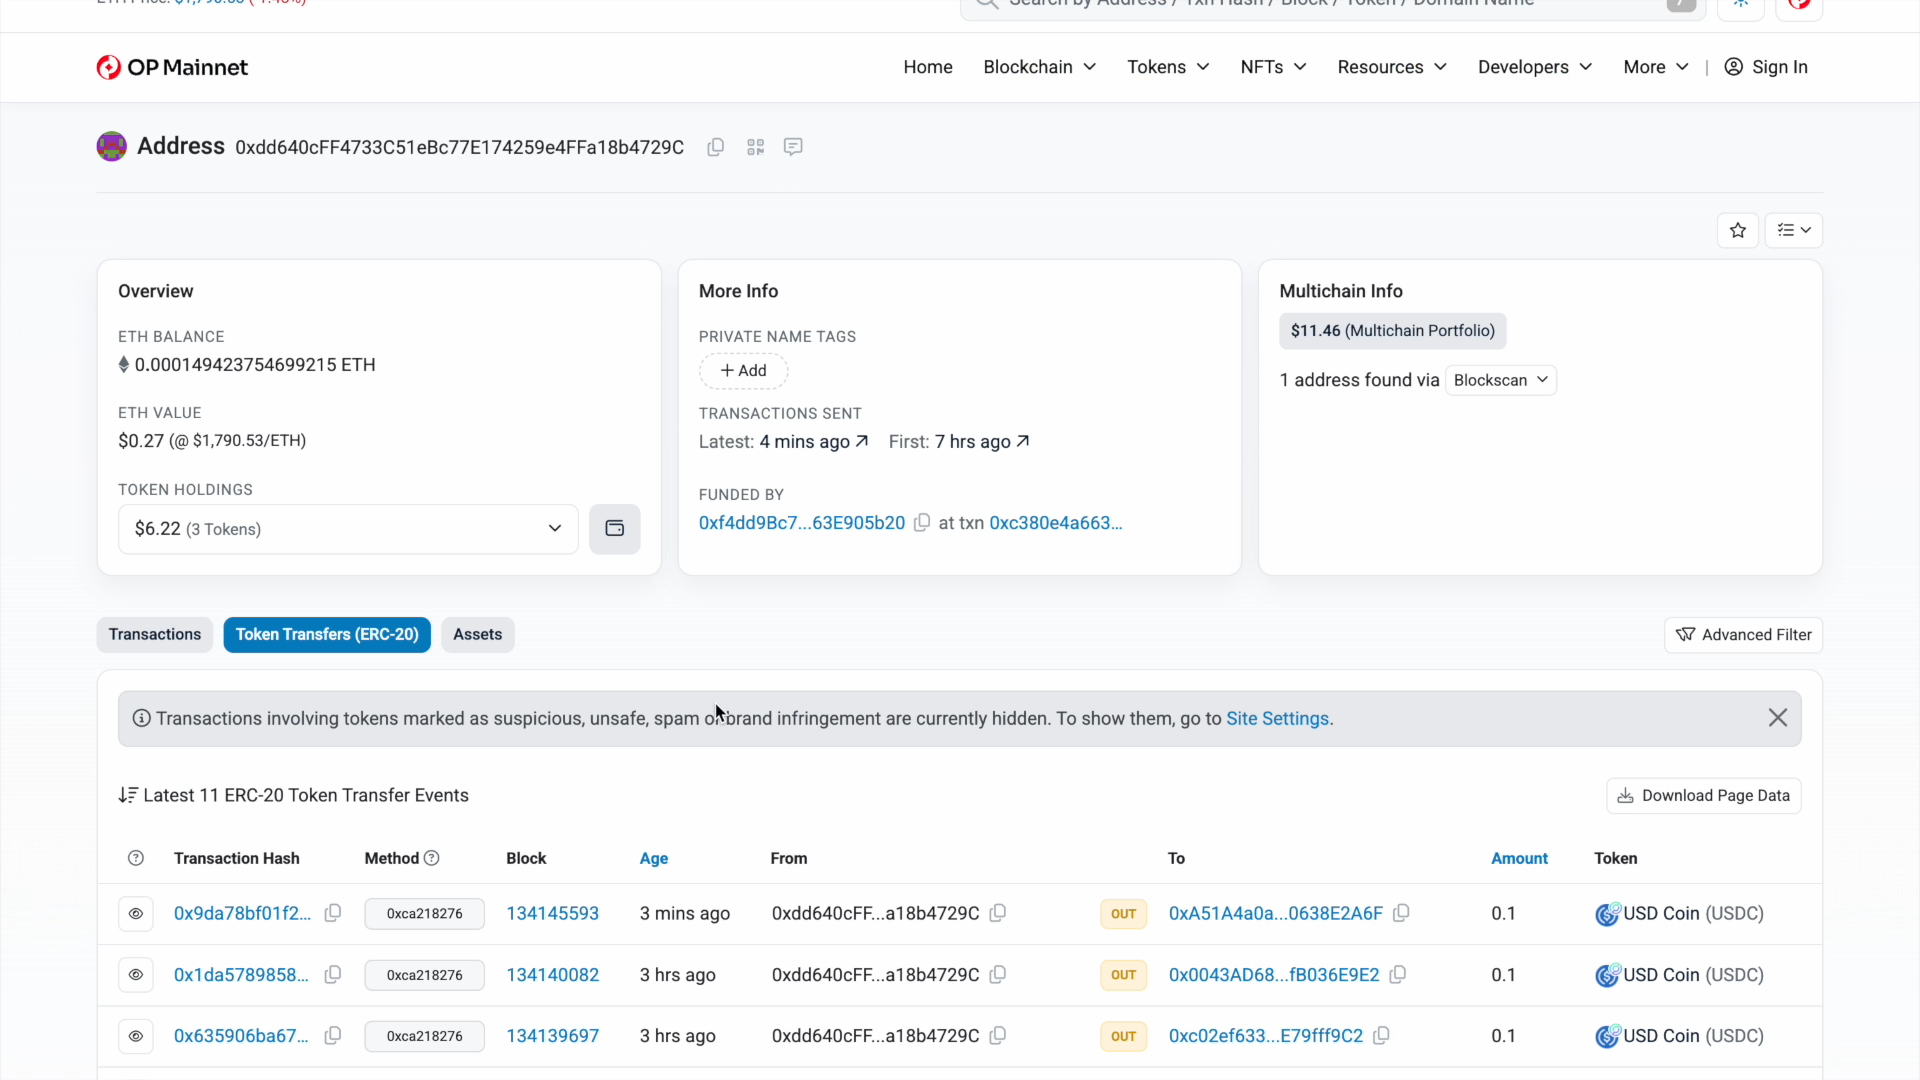This screenshot has width=1920, height=1080.
Task: Expand the $6.22 token holdings dropdown
Action: point(348,529)
